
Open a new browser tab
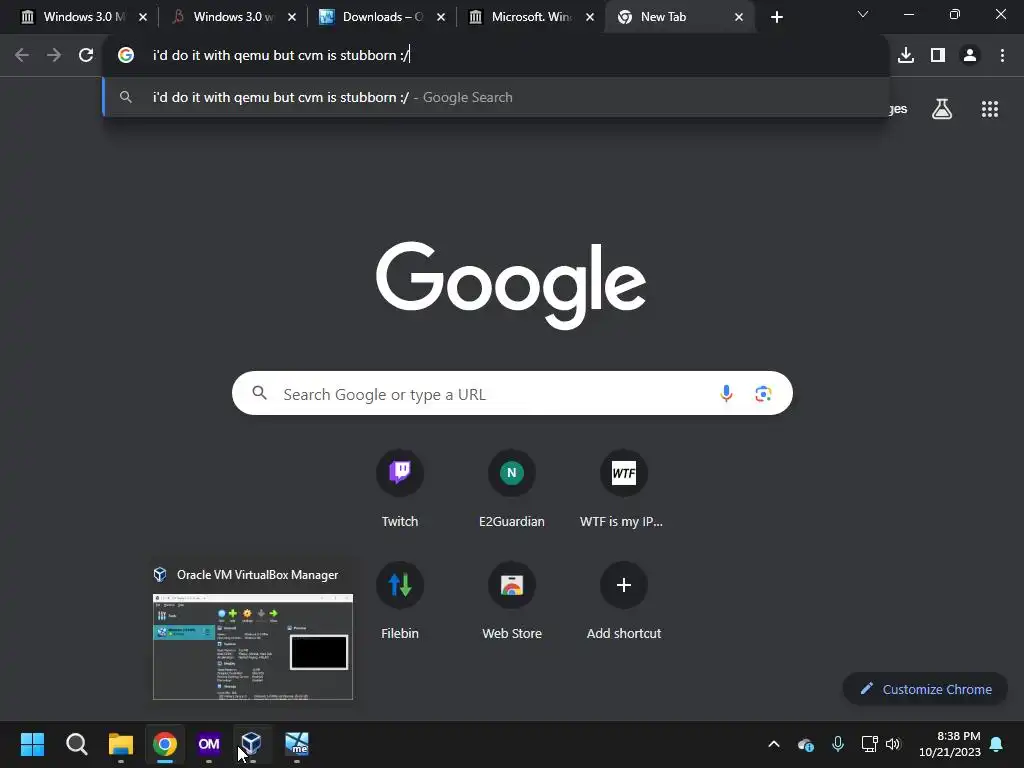776,17
